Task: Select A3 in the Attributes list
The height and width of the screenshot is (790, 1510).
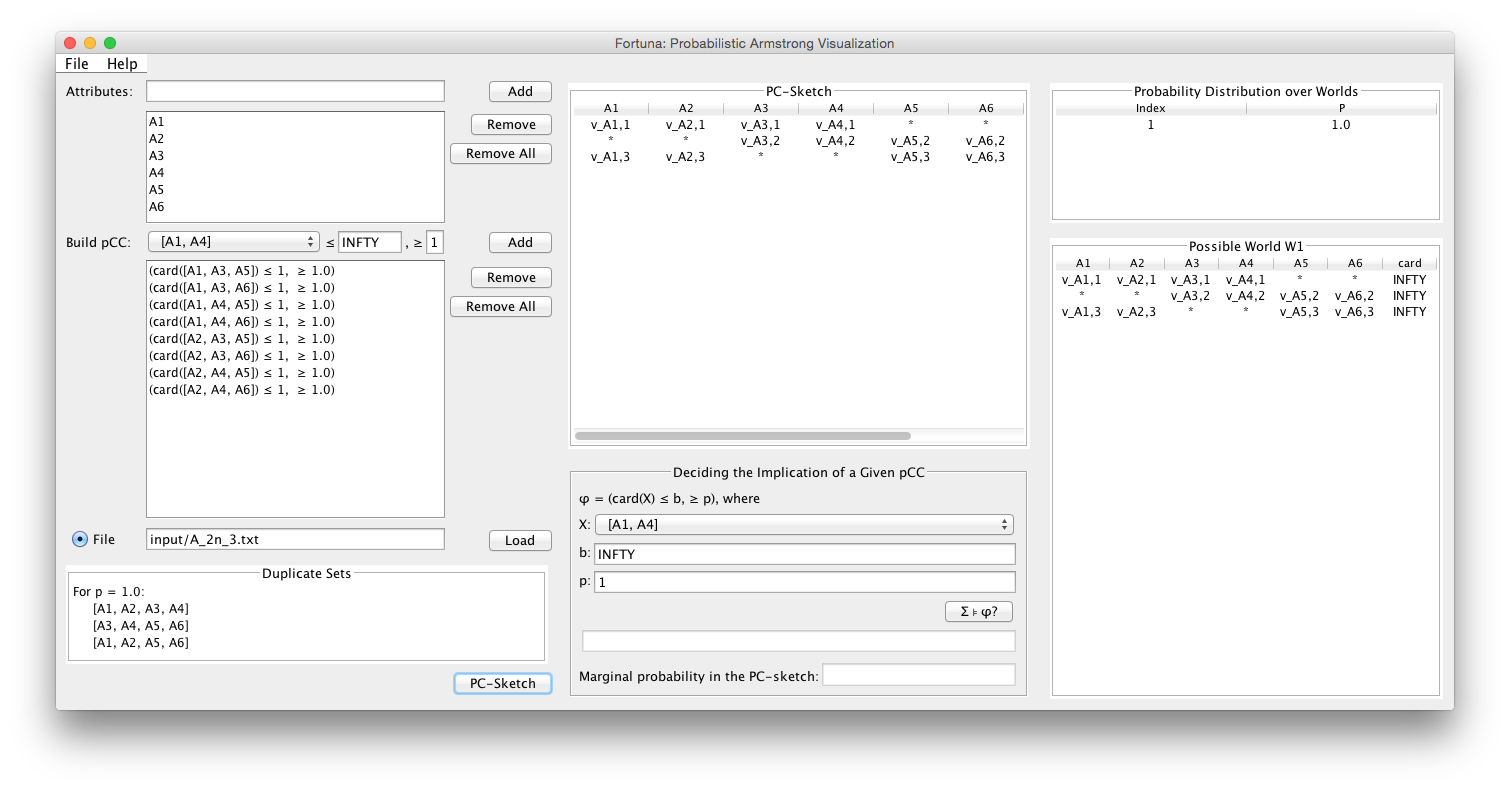Action: (295, 155)
